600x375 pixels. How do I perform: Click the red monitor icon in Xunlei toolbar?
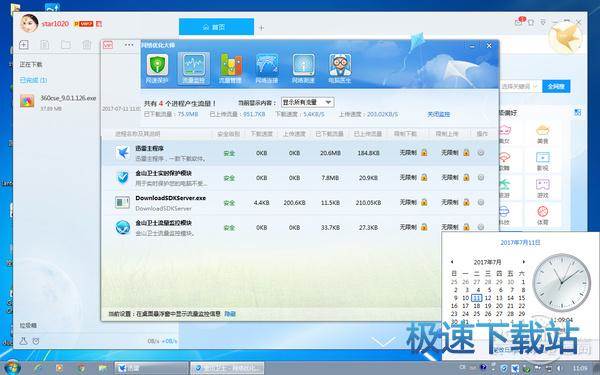[x=108, y=45]
